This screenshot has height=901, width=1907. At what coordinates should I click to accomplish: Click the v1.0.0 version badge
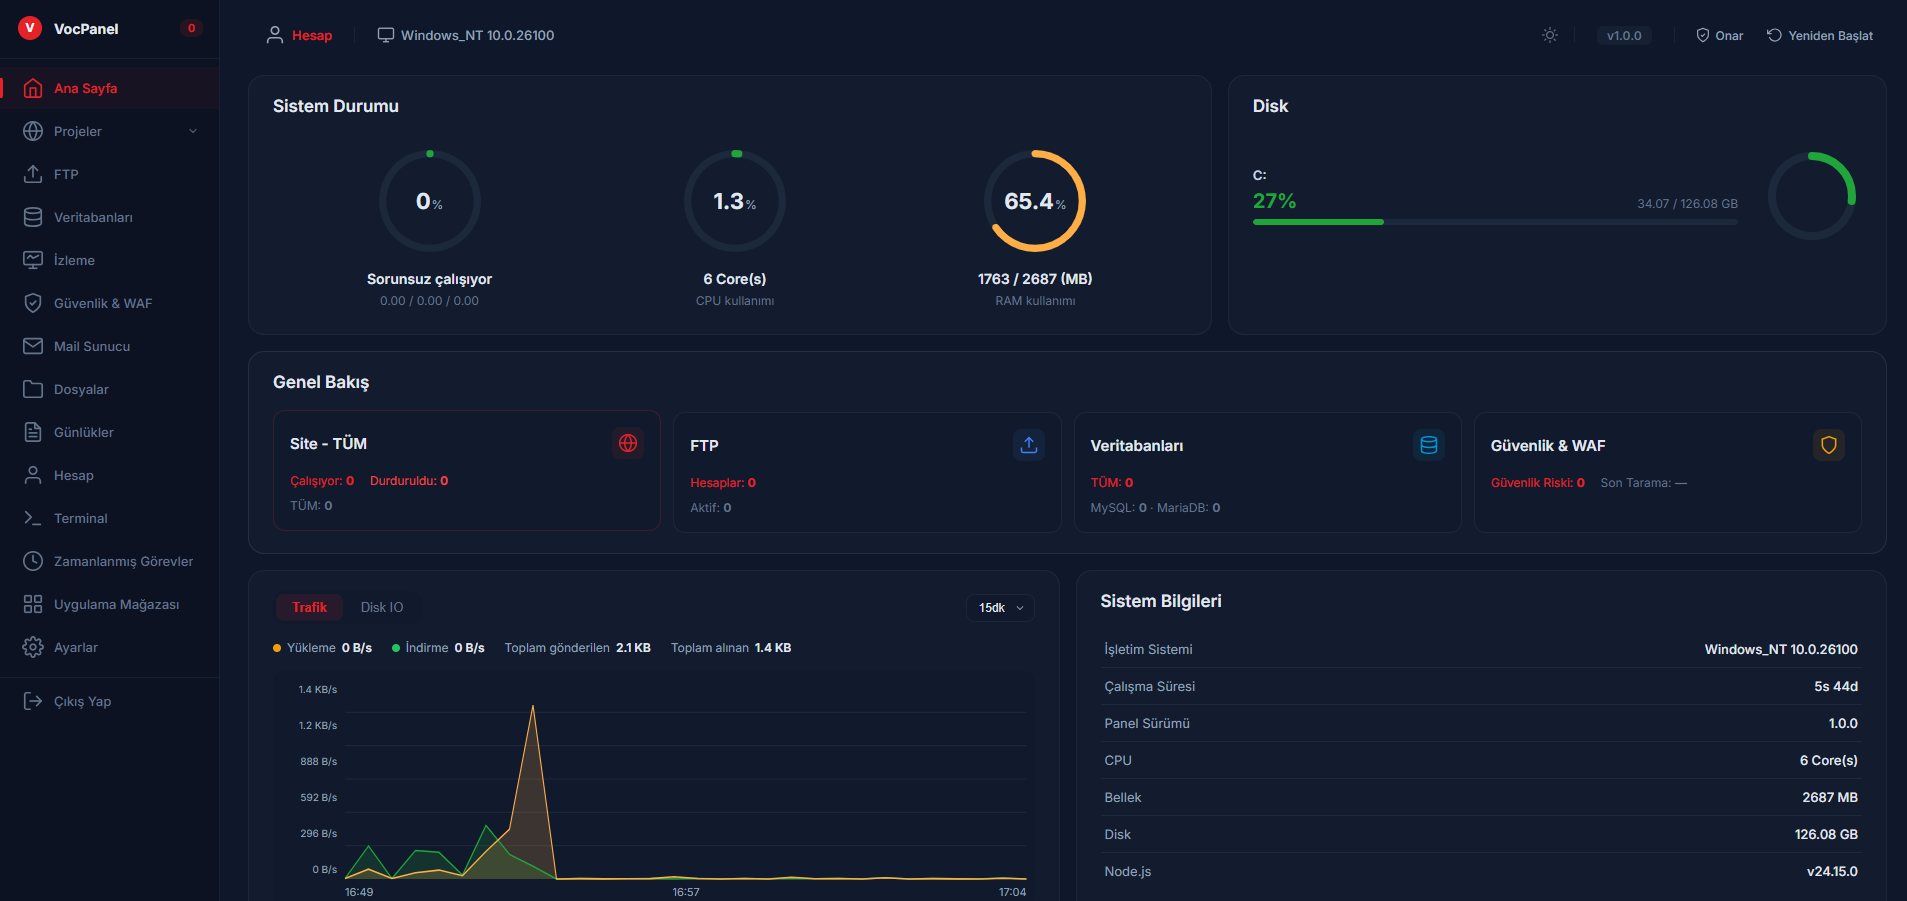tap(1623, 35)
